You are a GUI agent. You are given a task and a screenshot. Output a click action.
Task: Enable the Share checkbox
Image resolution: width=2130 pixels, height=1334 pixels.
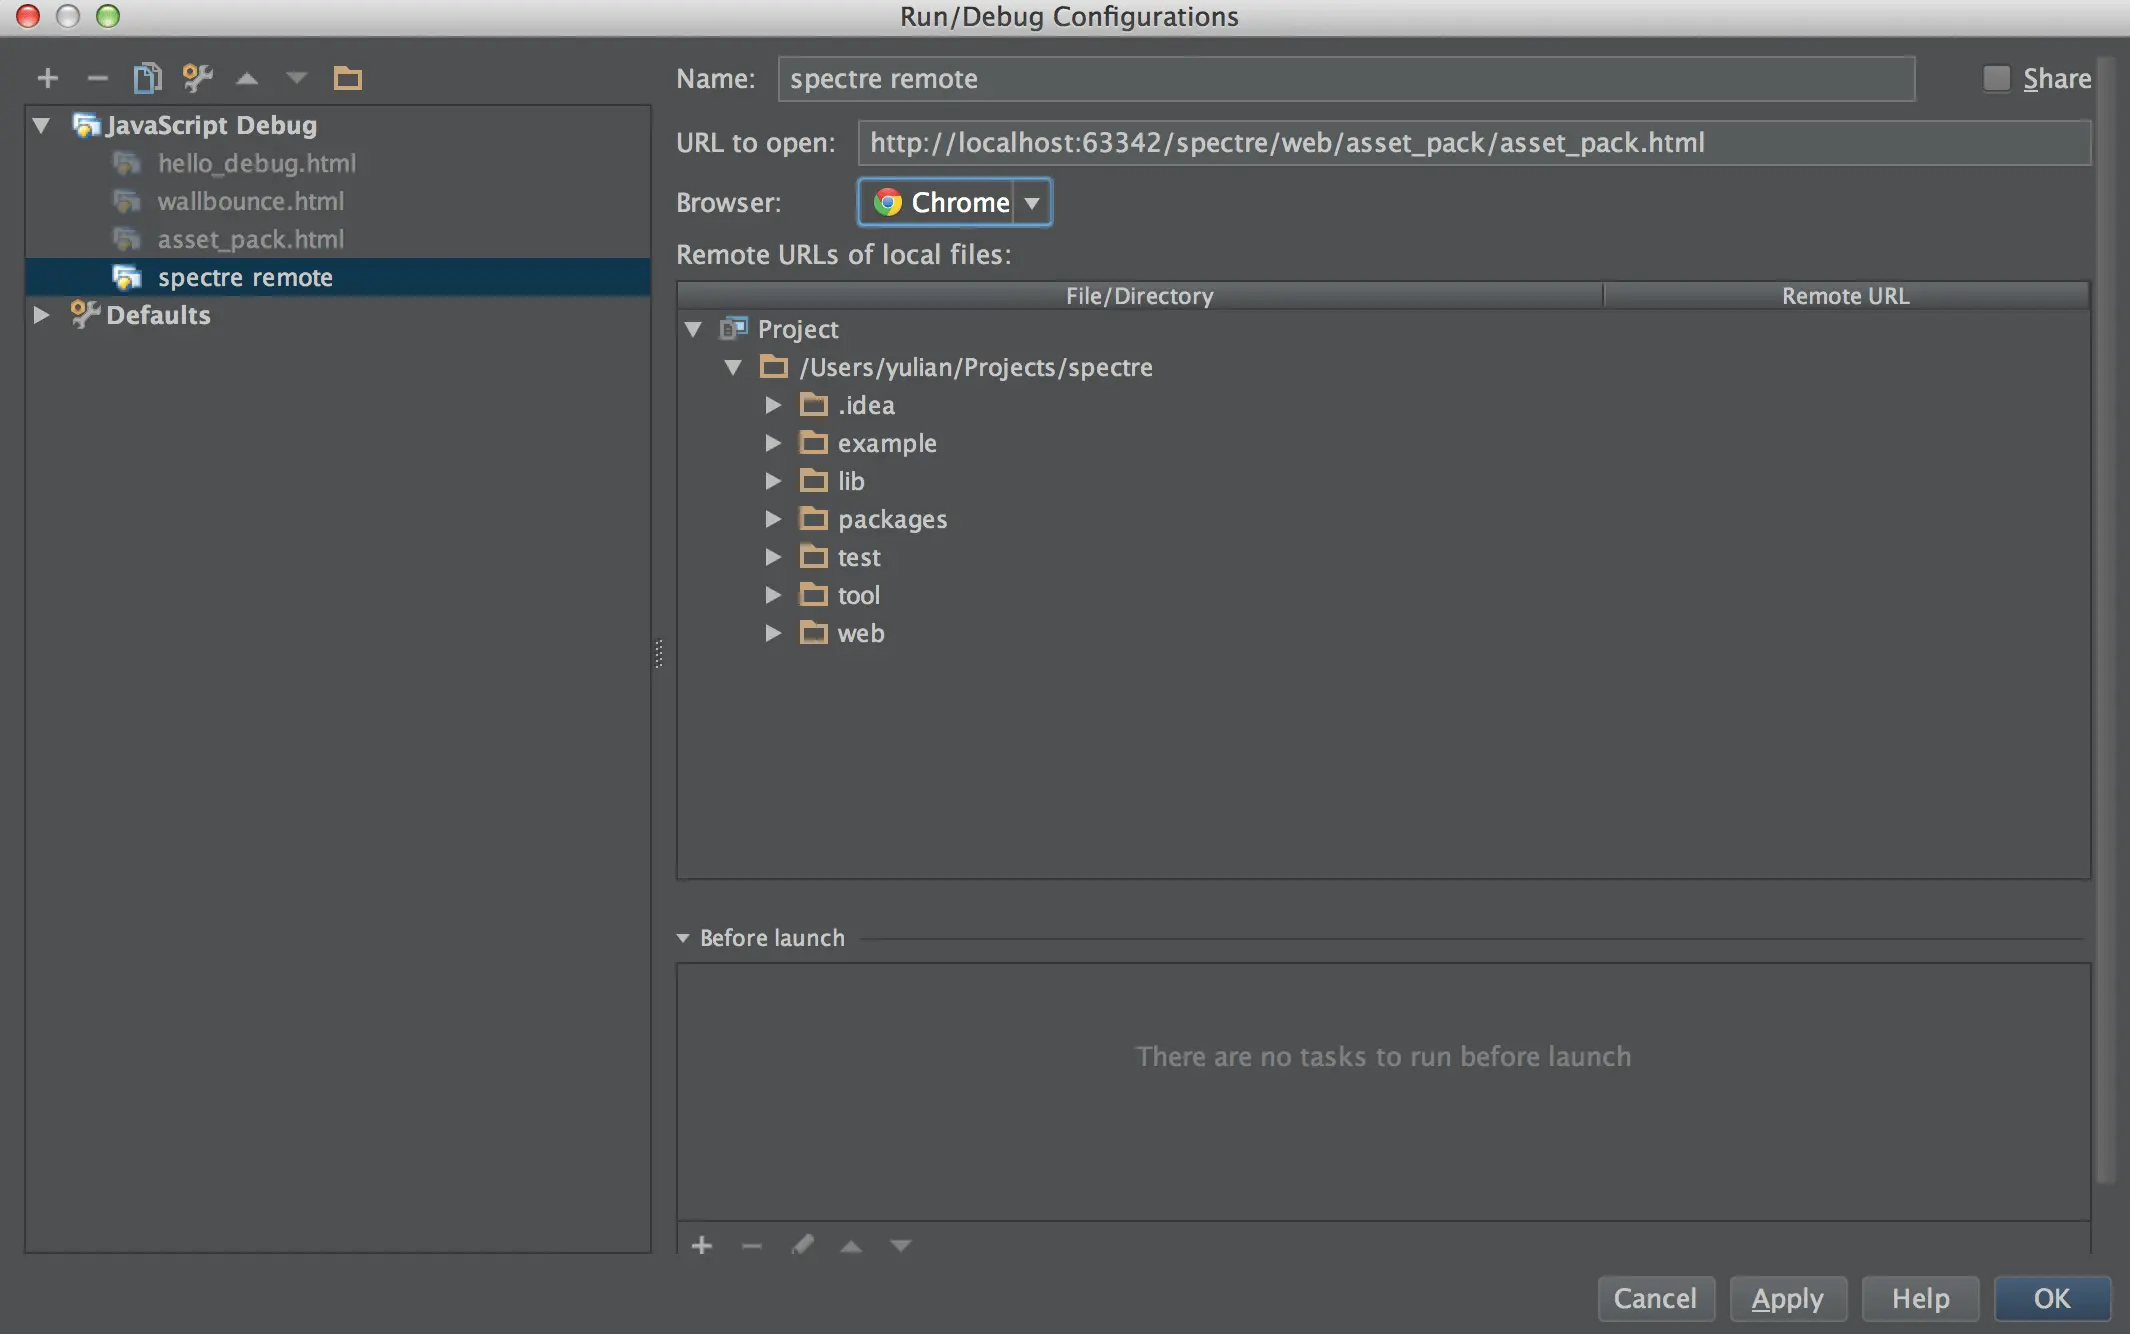[1998, 78]
